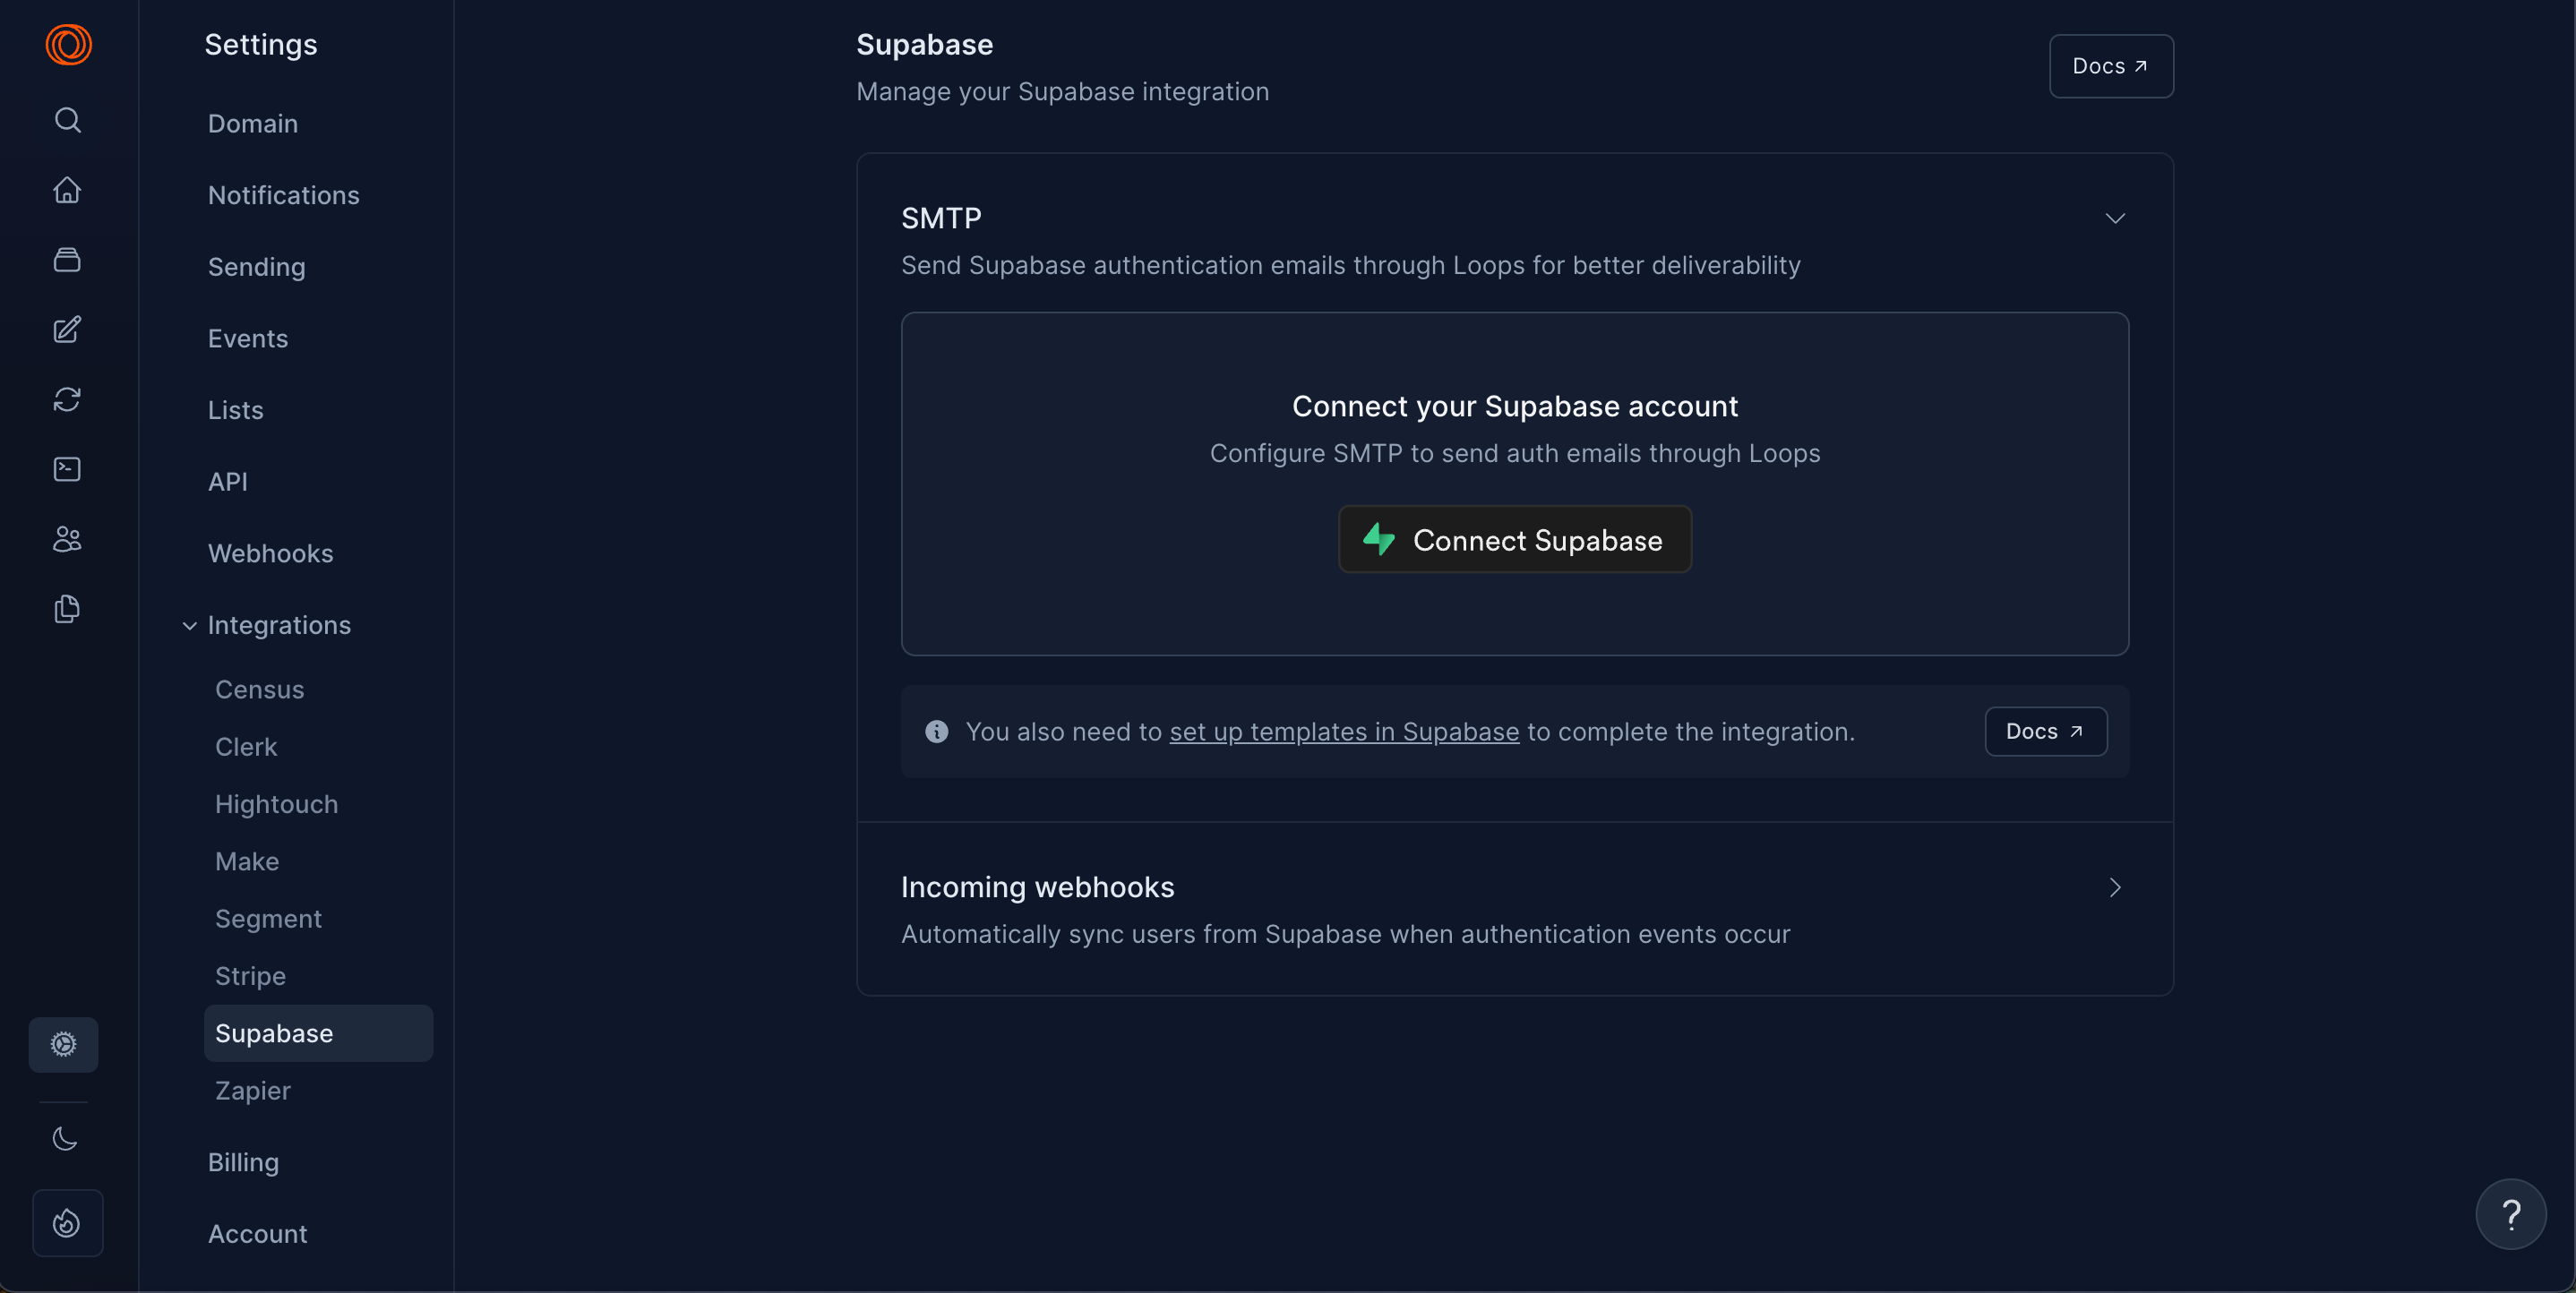The height and width of the screenshot is (1293, 2576).
Task: Select Zapier under Integrations
Action: pos(252,1090)
